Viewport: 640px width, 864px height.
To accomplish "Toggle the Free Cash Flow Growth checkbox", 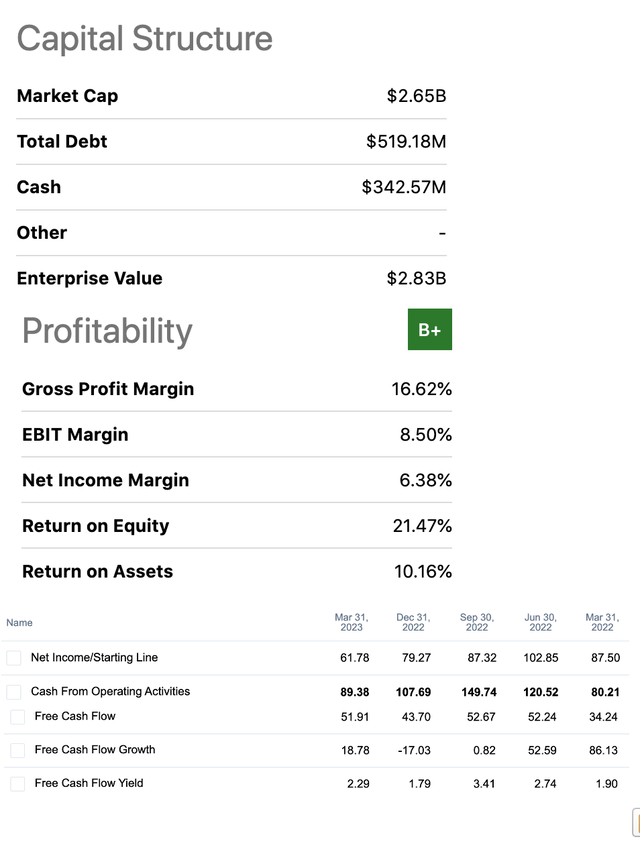I will tap(17, 750).
